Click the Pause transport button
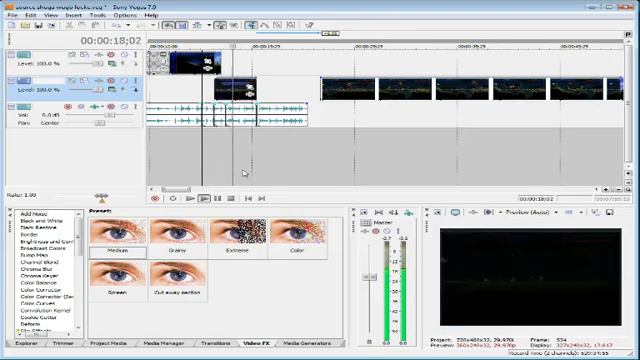The image size is (640, 360). click(x=218, y=199)
